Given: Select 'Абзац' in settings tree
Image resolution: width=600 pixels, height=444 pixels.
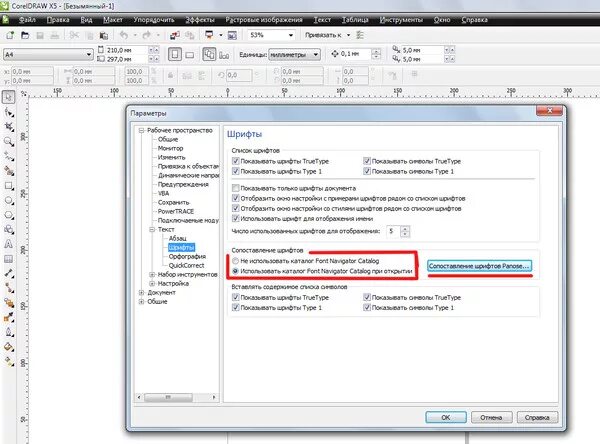Looking at the screenshot, I should [x=178, y=238].
